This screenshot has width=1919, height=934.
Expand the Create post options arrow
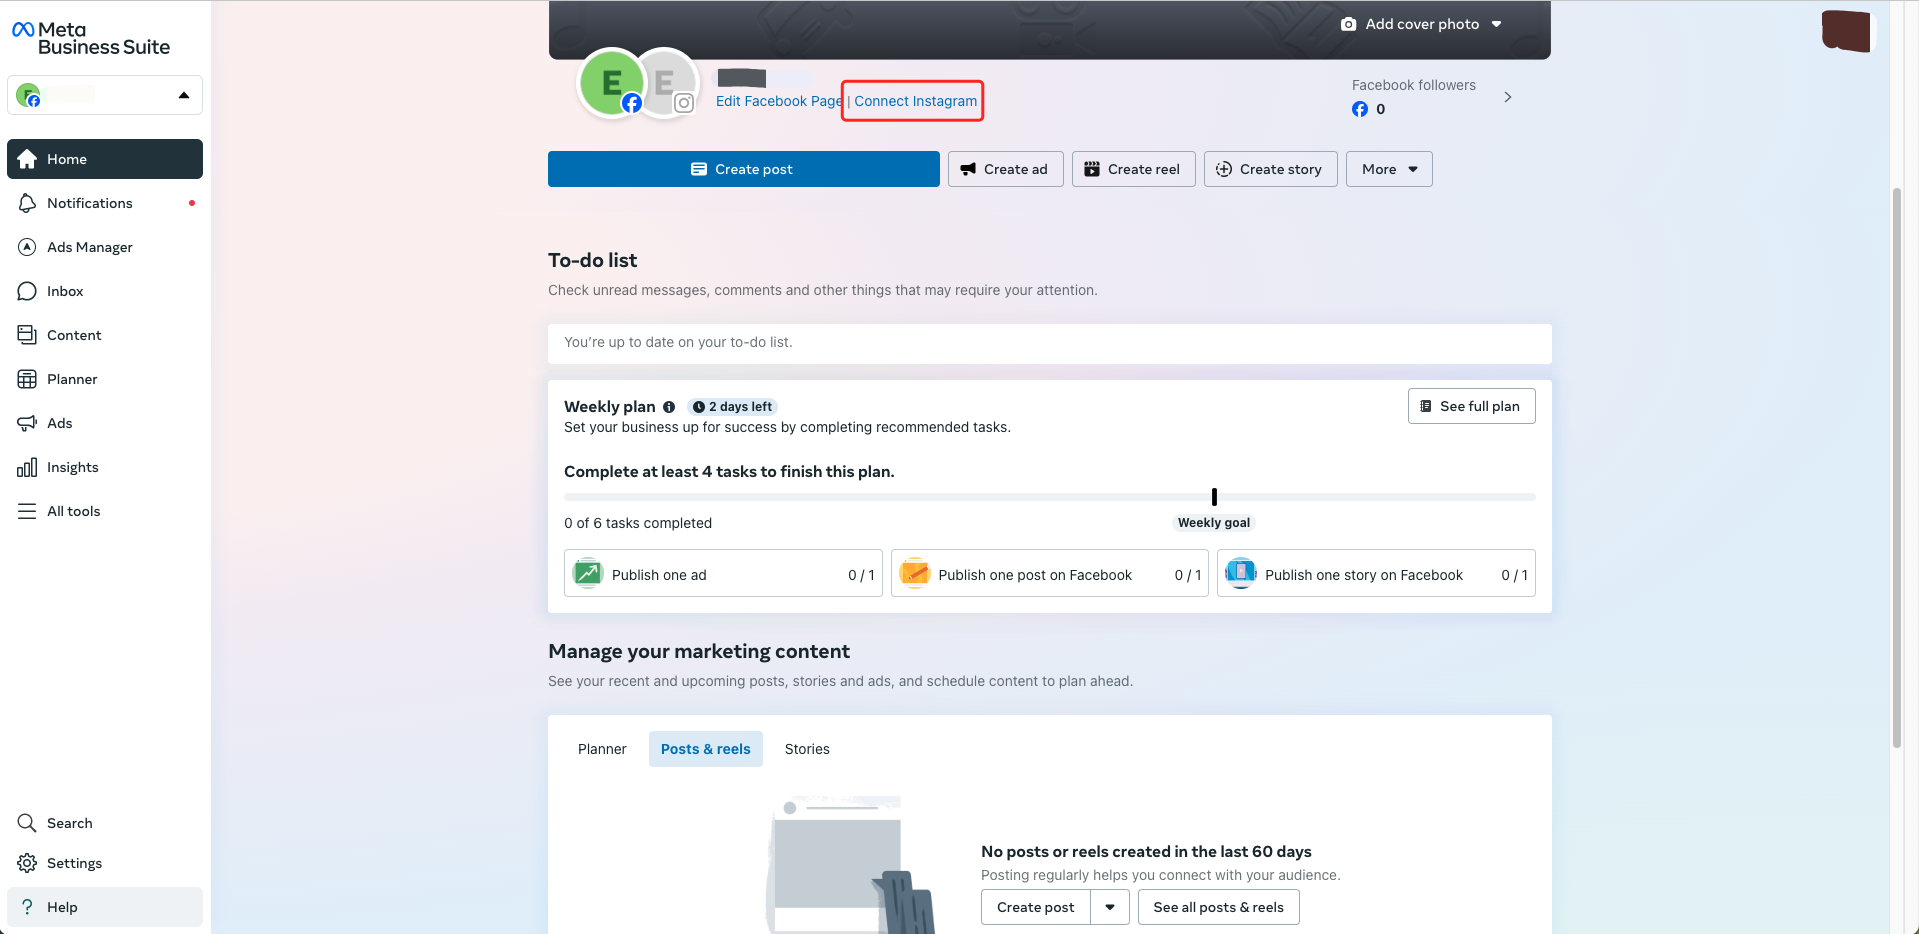point(1110,907)
